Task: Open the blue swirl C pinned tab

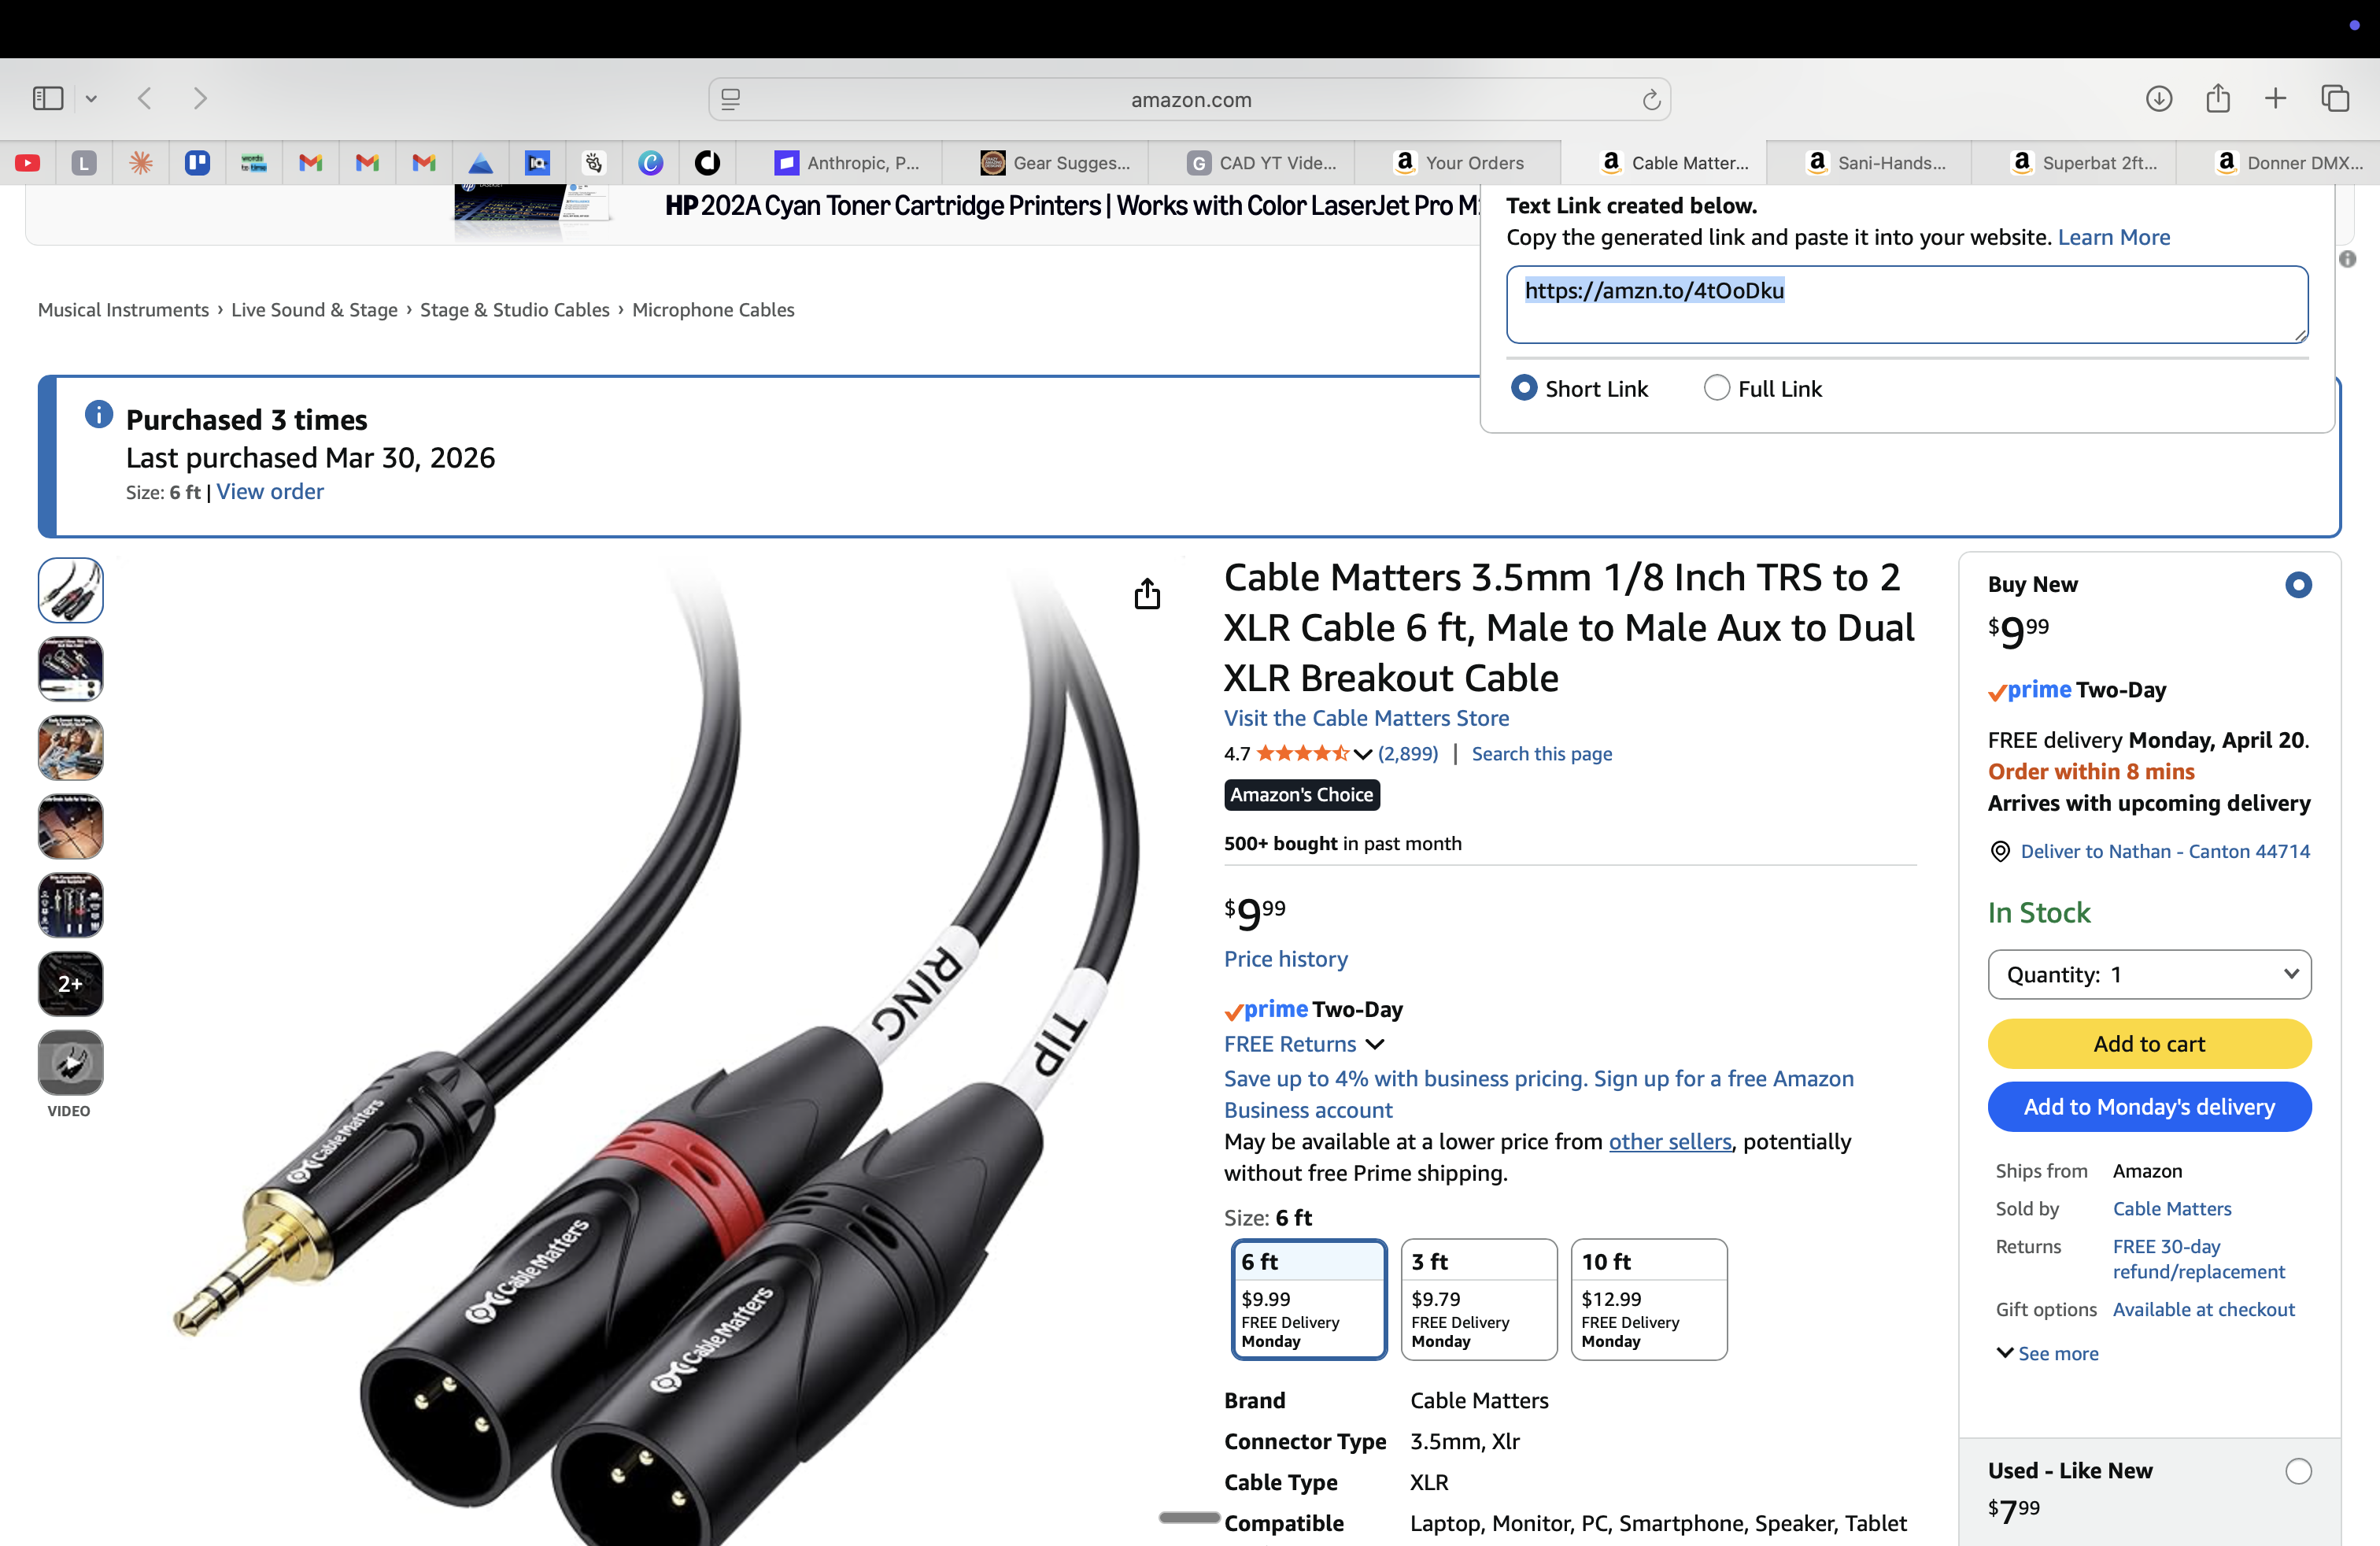Action: (651, 163)
